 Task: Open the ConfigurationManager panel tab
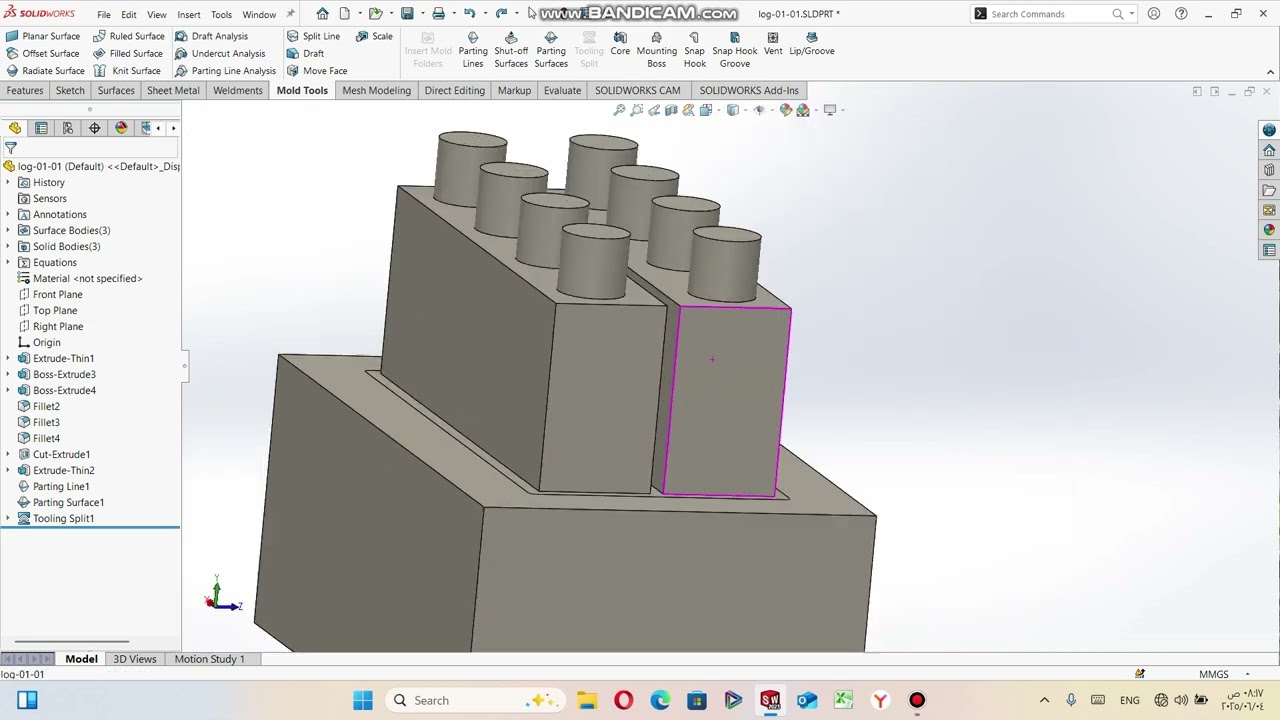pos(68,128)
